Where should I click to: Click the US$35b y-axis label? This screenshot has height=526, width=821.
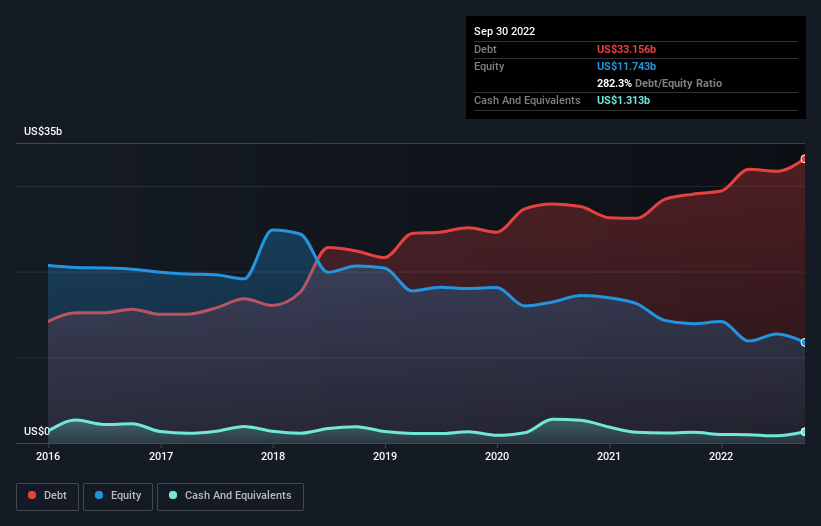pos(43,131)
